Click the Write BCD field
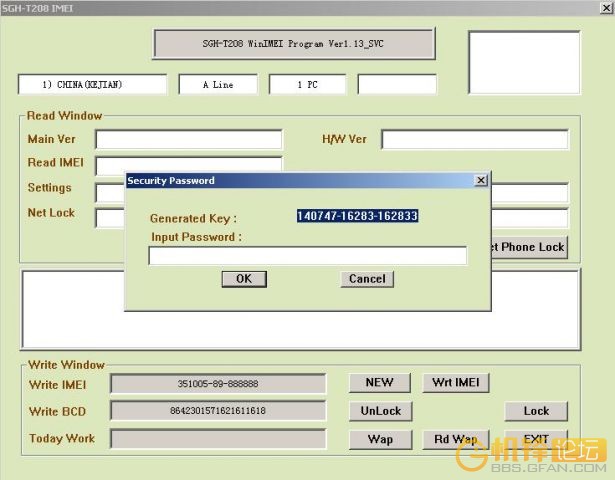 pyautogui.click(x=218, y=411)
